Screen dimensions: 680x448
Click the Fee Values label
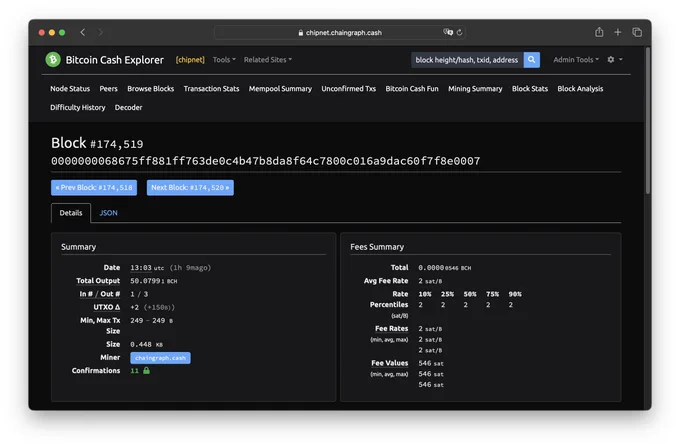389,363
